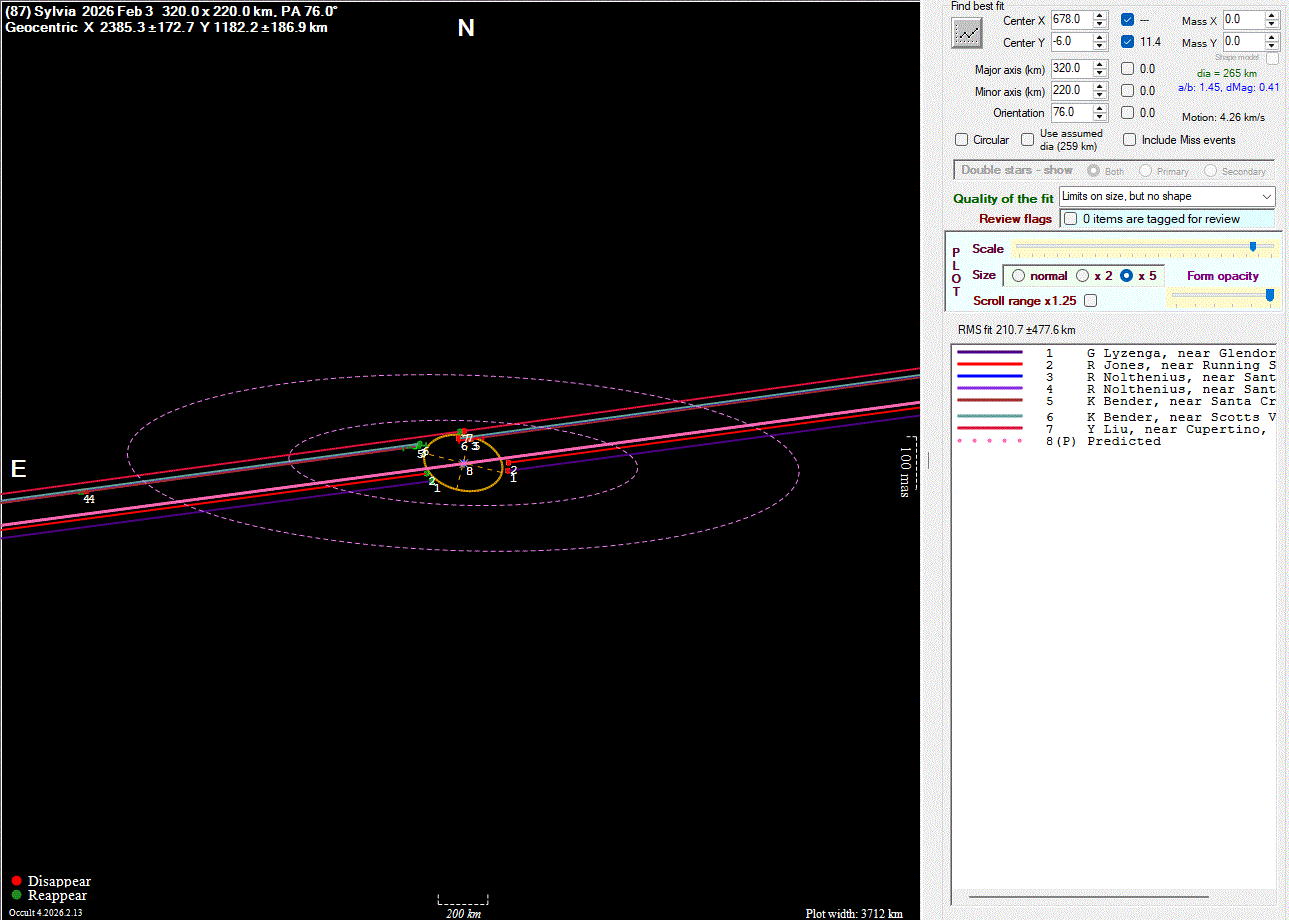Enable the Circular checkbox
The image size is (1289, 920).
(x=962, y=140)
